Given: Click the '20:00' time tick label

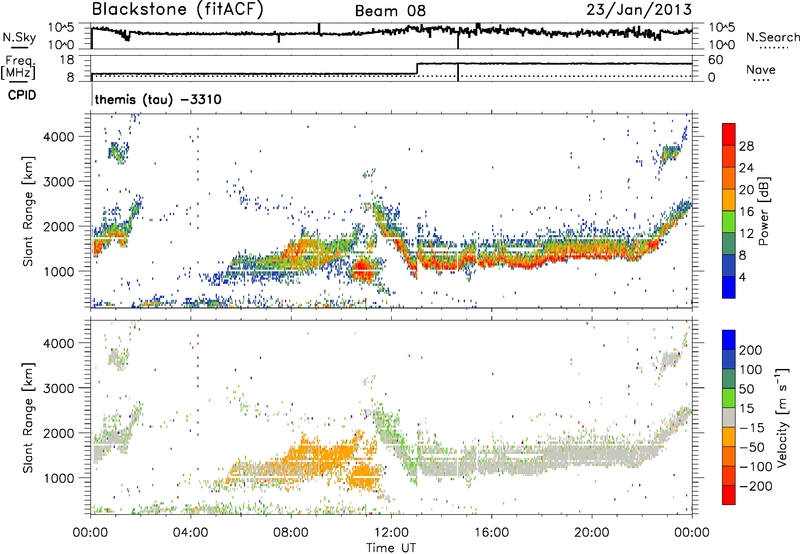Looking at the screenshot, I should (591, 533).
